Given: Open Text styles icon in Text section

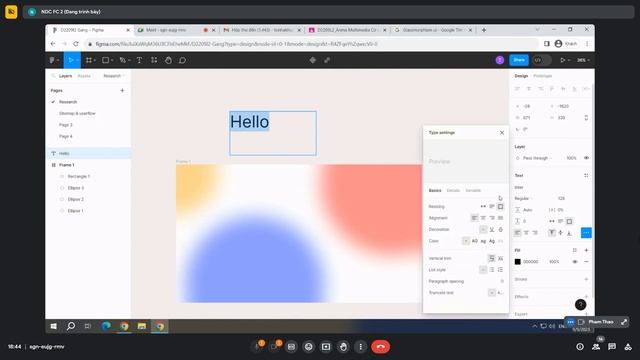Looking at the screenshot, I should click(586, 175).
